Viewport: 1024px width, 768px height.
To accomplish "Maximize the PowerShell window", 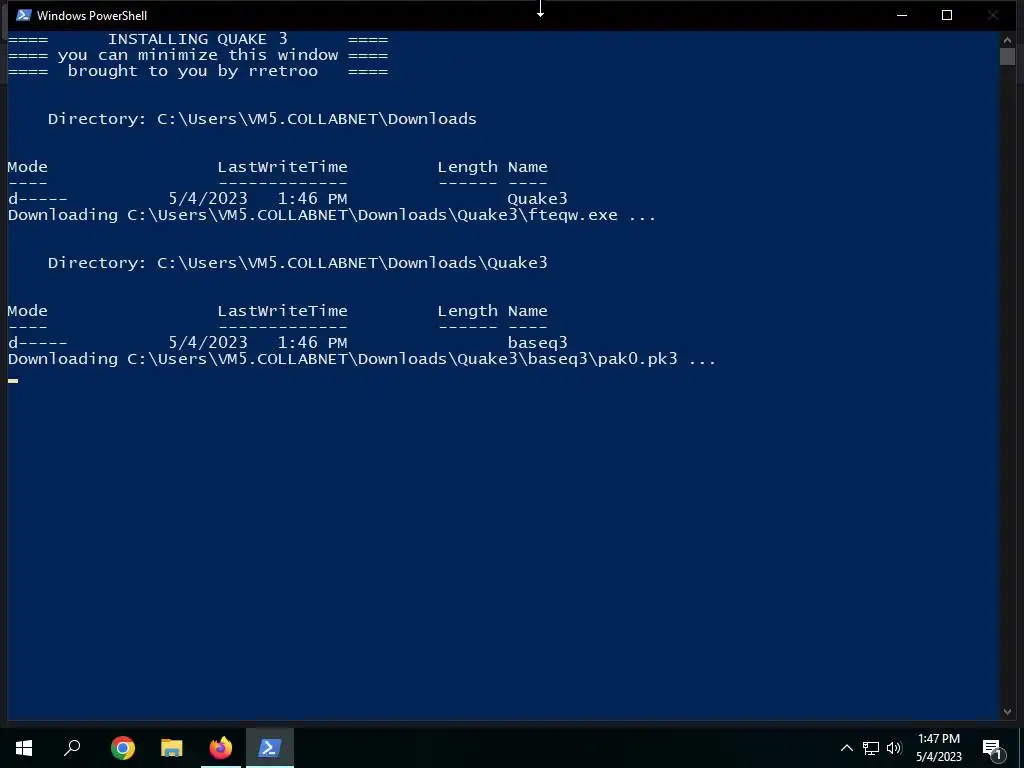I will (947, 15).
